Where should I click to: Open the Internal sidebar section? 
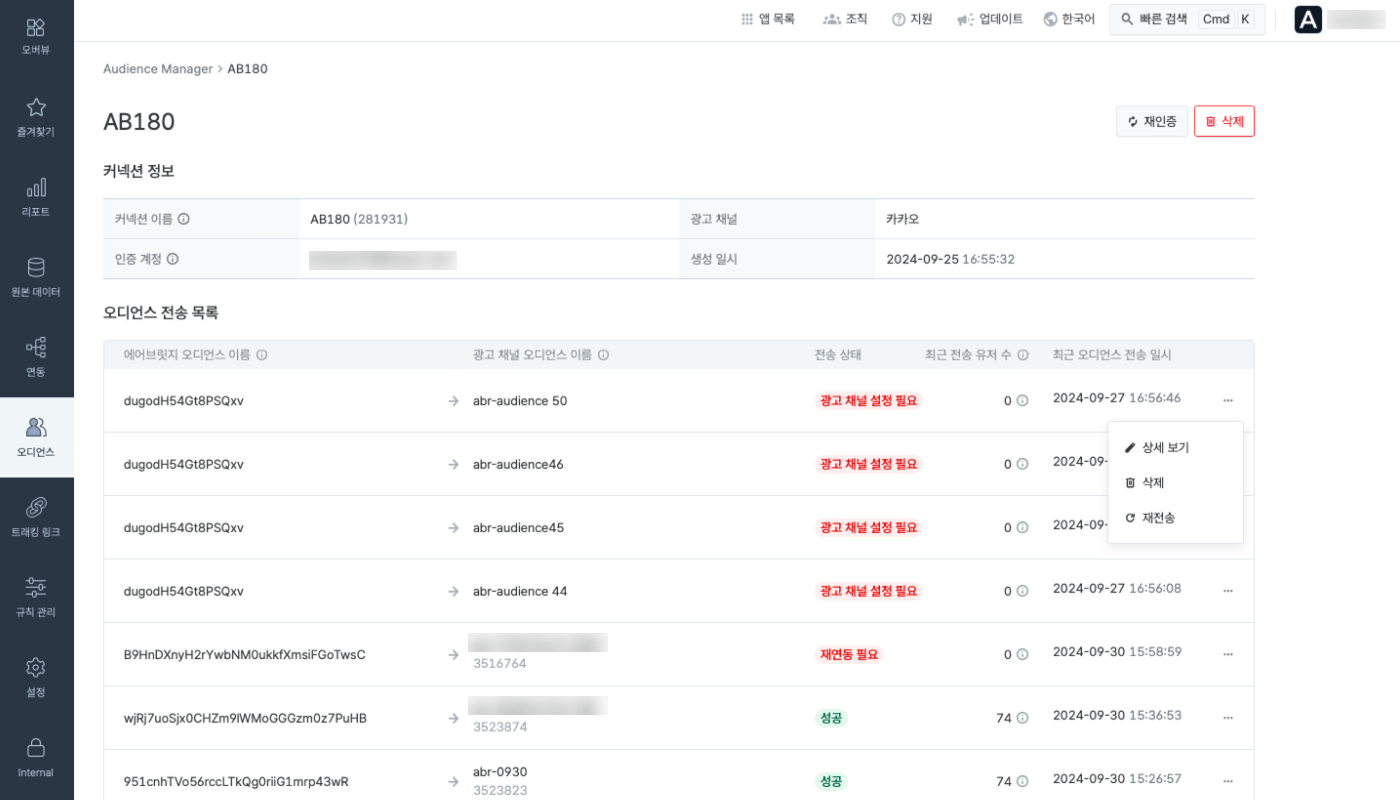[36, 757]
